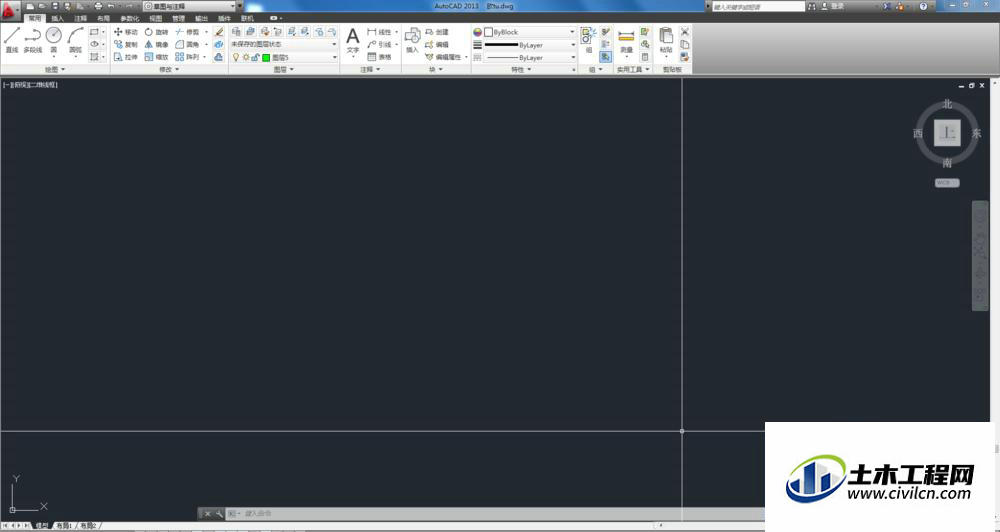Click the Paste (粘贴) icon
This screenshot has height=532, width=1000.
(x=666, y=40)
